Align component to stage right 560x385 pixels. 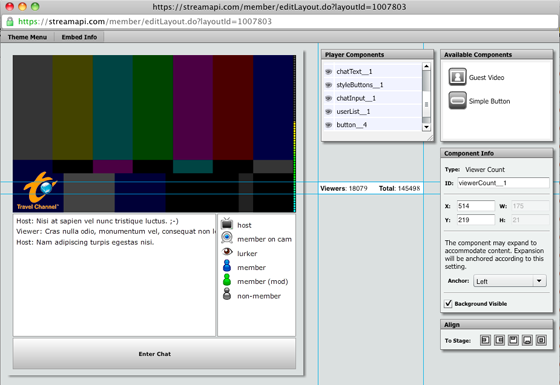click(499, 340)
